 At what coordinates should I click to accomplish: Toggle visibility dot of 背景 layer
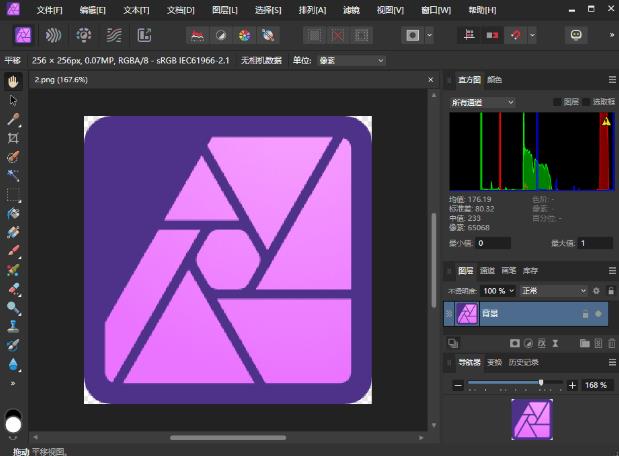[598, 314]
